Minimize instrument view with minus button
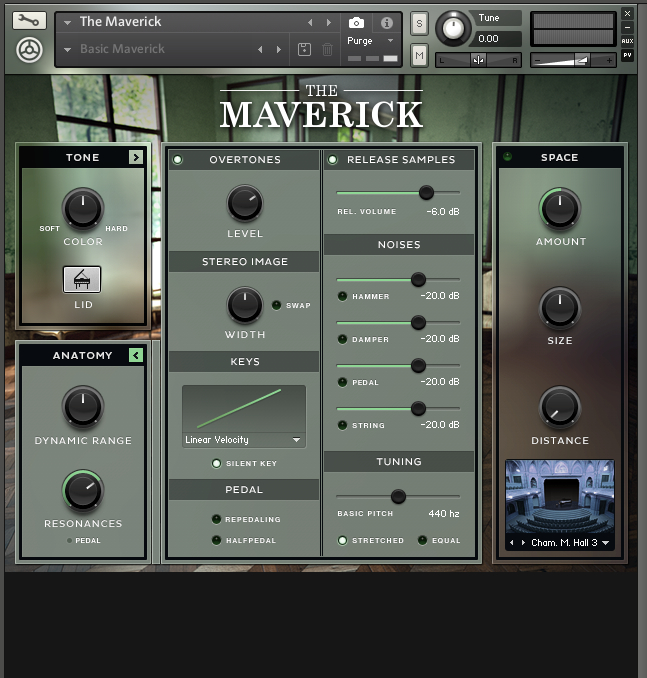The width and height of the screenshot is (647, 678). click(x=627, y=28)
